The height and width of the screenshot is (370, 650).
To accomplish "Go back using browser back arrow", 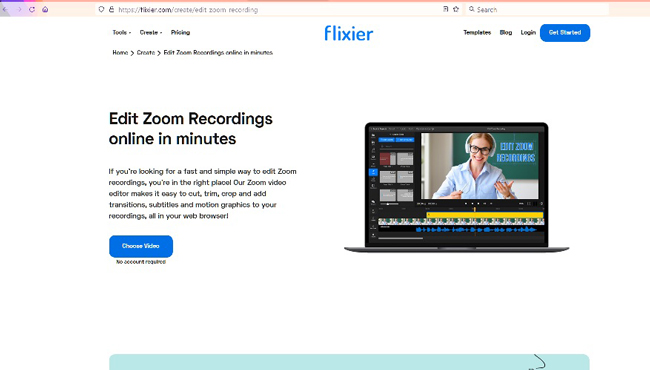I will click(x=5, y=9).
